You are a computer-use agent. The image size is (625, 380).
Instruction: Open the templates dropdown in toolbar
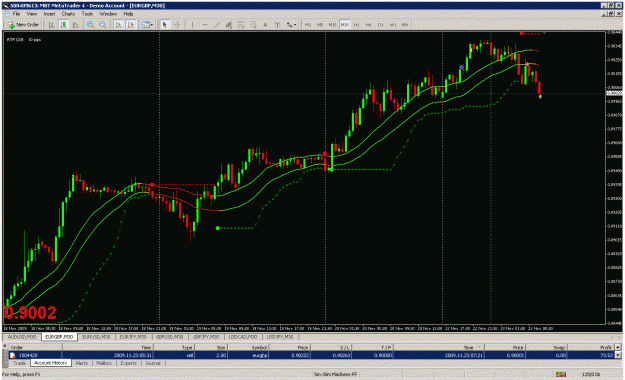[147, 25]
